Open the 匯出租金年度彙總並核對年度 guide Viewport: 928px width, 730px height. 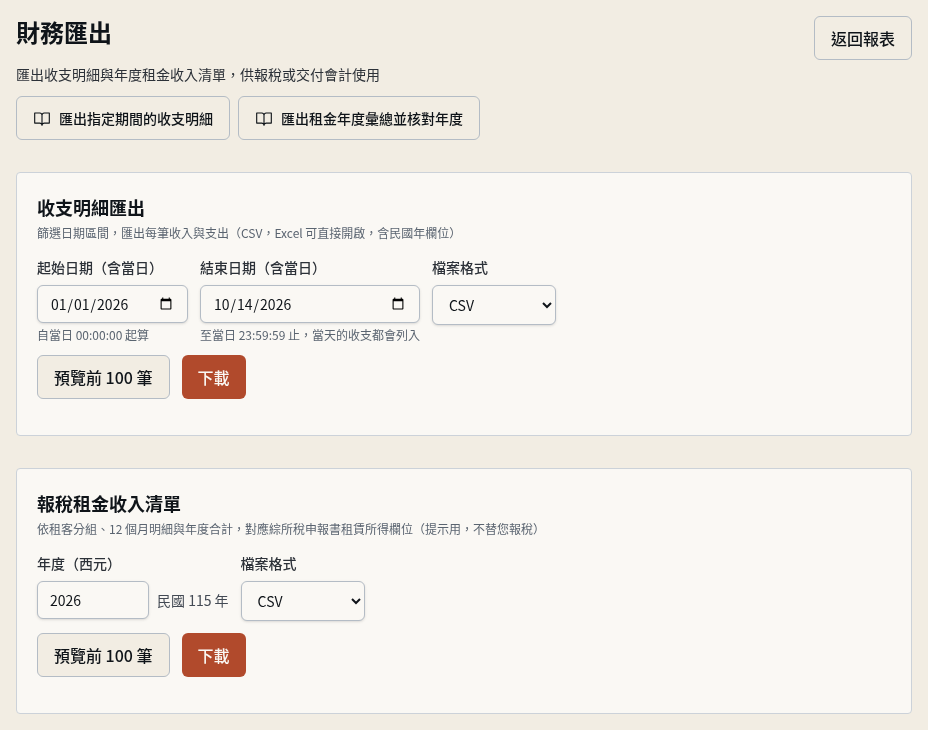359,118
